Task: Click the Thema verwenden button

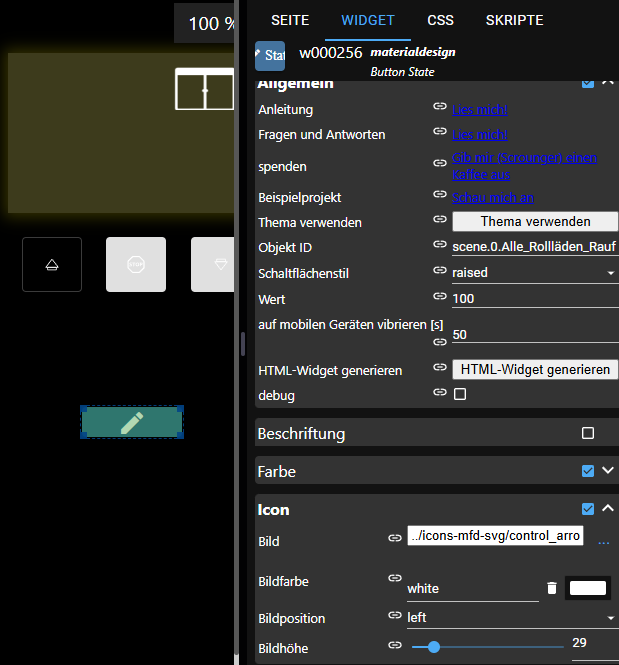Action: pyautogui.click(x=535, y=221)
